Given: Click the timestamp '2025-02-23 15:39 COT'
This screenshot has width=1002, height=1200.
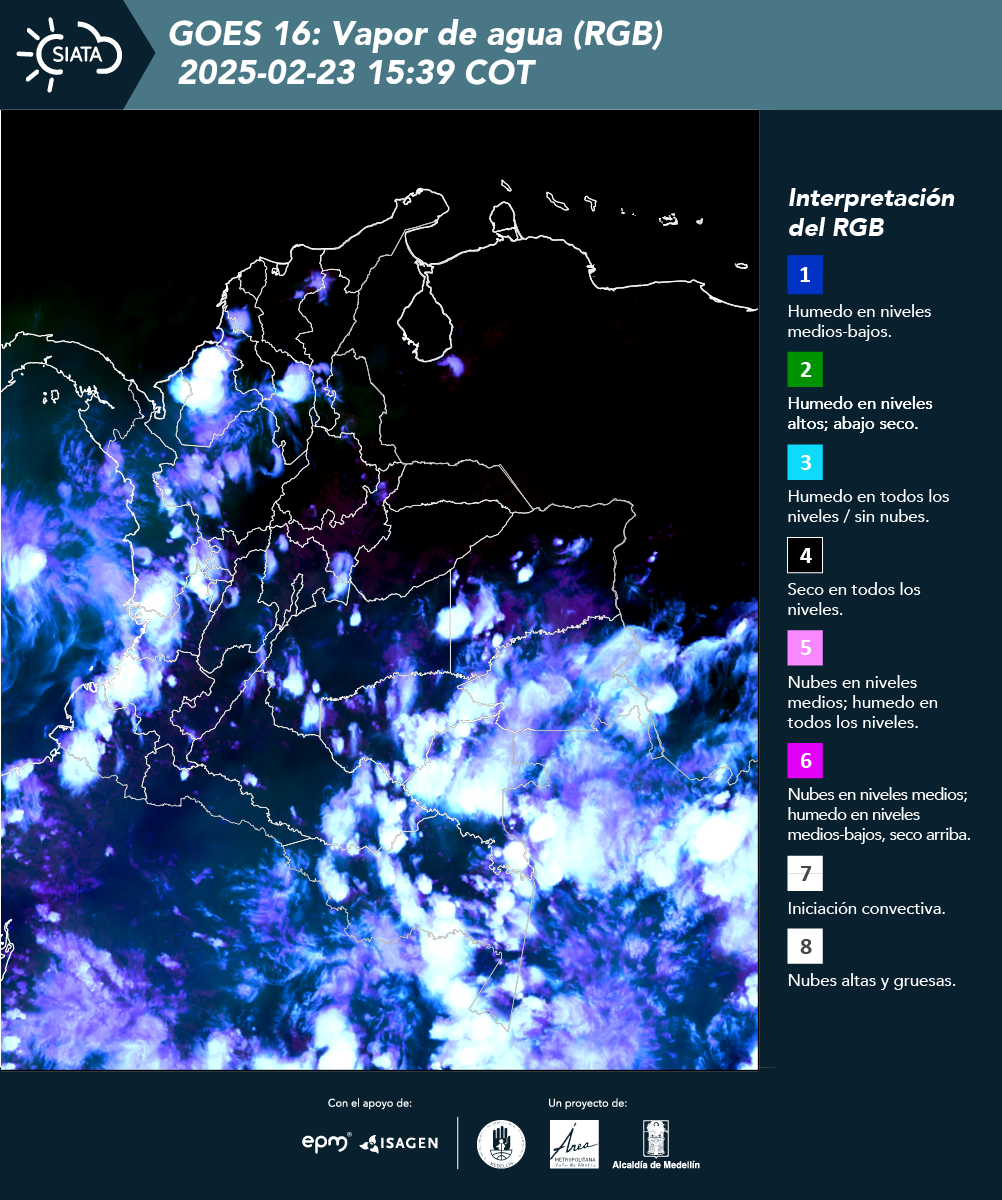Looking at the screenshot, I should point(357,73).
